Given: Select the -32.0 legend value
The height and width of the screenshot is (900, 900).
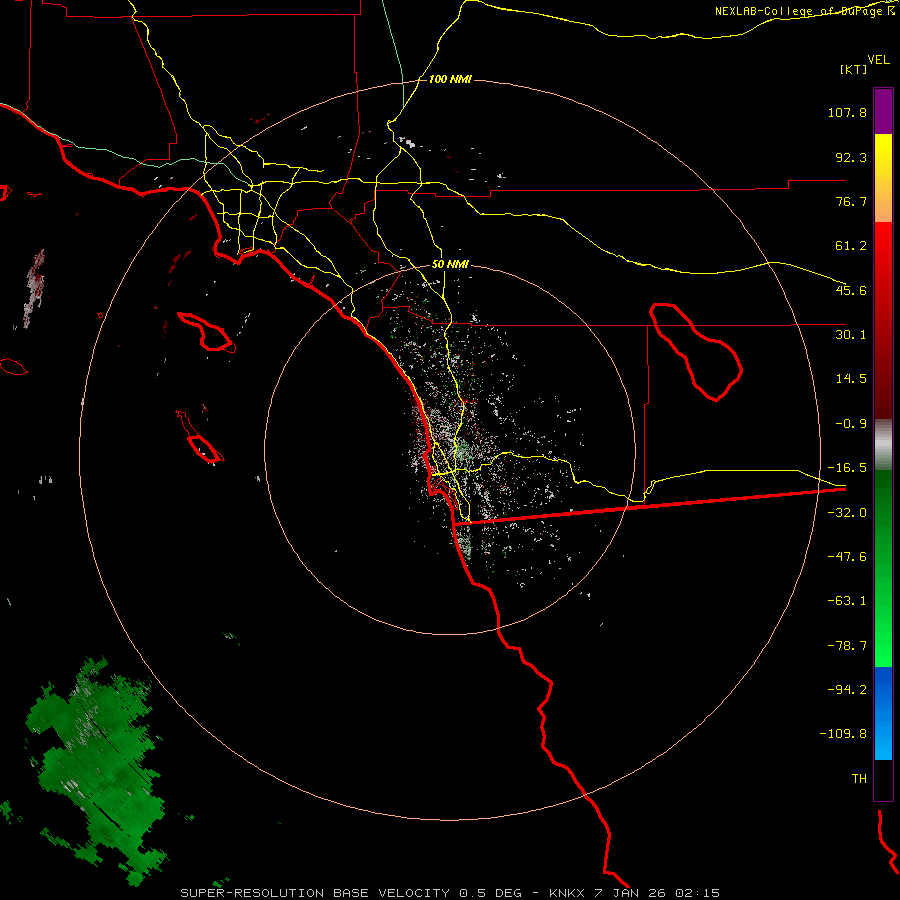Looking at the screenshot, I should pos(847,513).
